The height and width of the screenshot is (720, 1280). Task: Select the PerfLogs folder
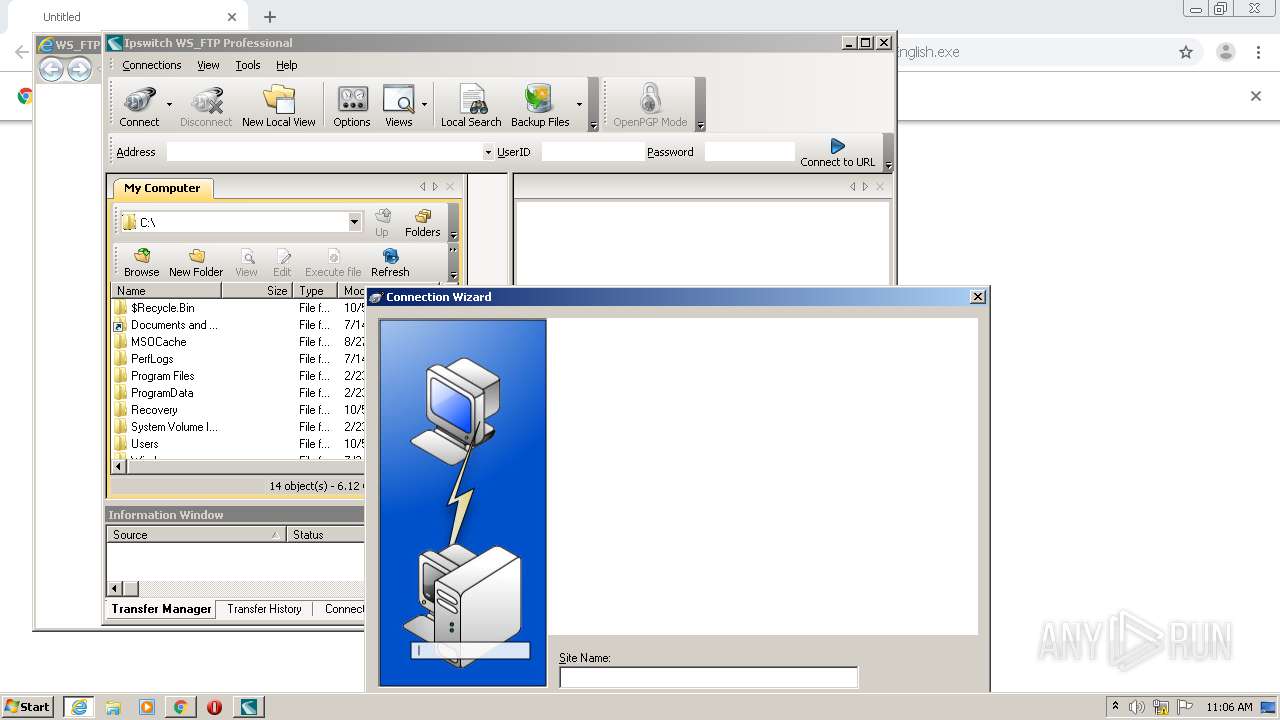tap(152, 359)
